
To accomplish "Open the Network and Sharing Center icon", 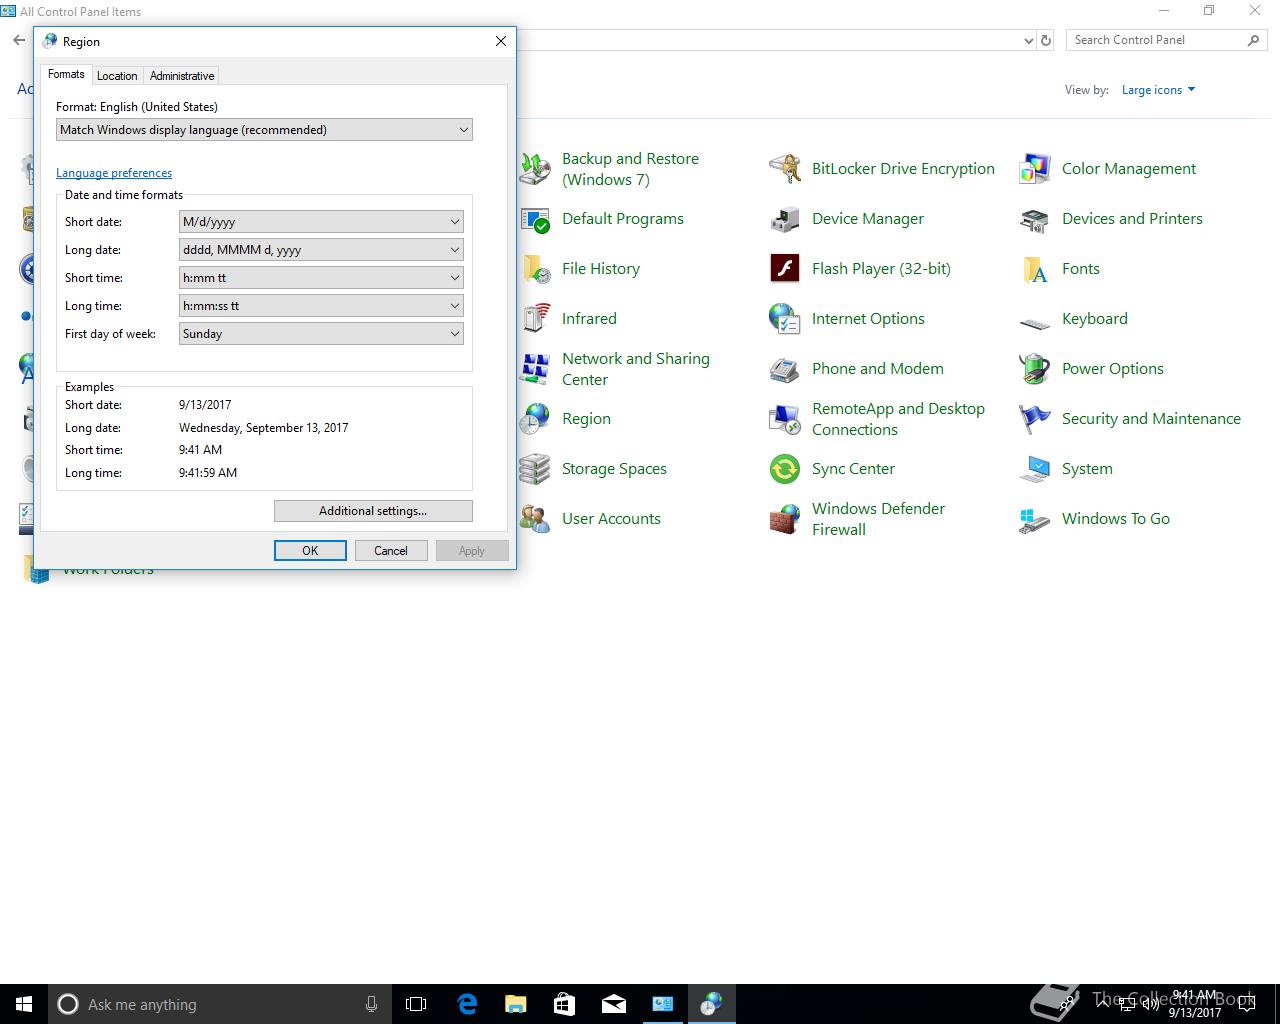I will point(535,369).
